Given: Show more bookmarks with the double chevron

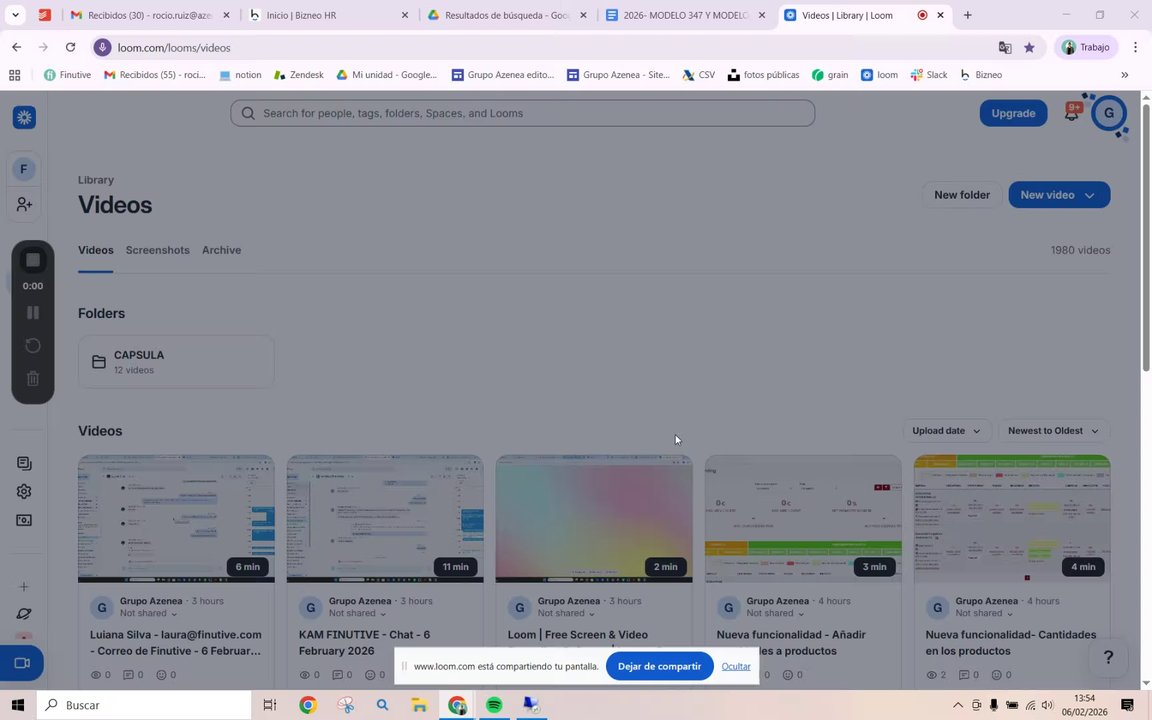Looking at the screenshot, I should point(1124,75).
